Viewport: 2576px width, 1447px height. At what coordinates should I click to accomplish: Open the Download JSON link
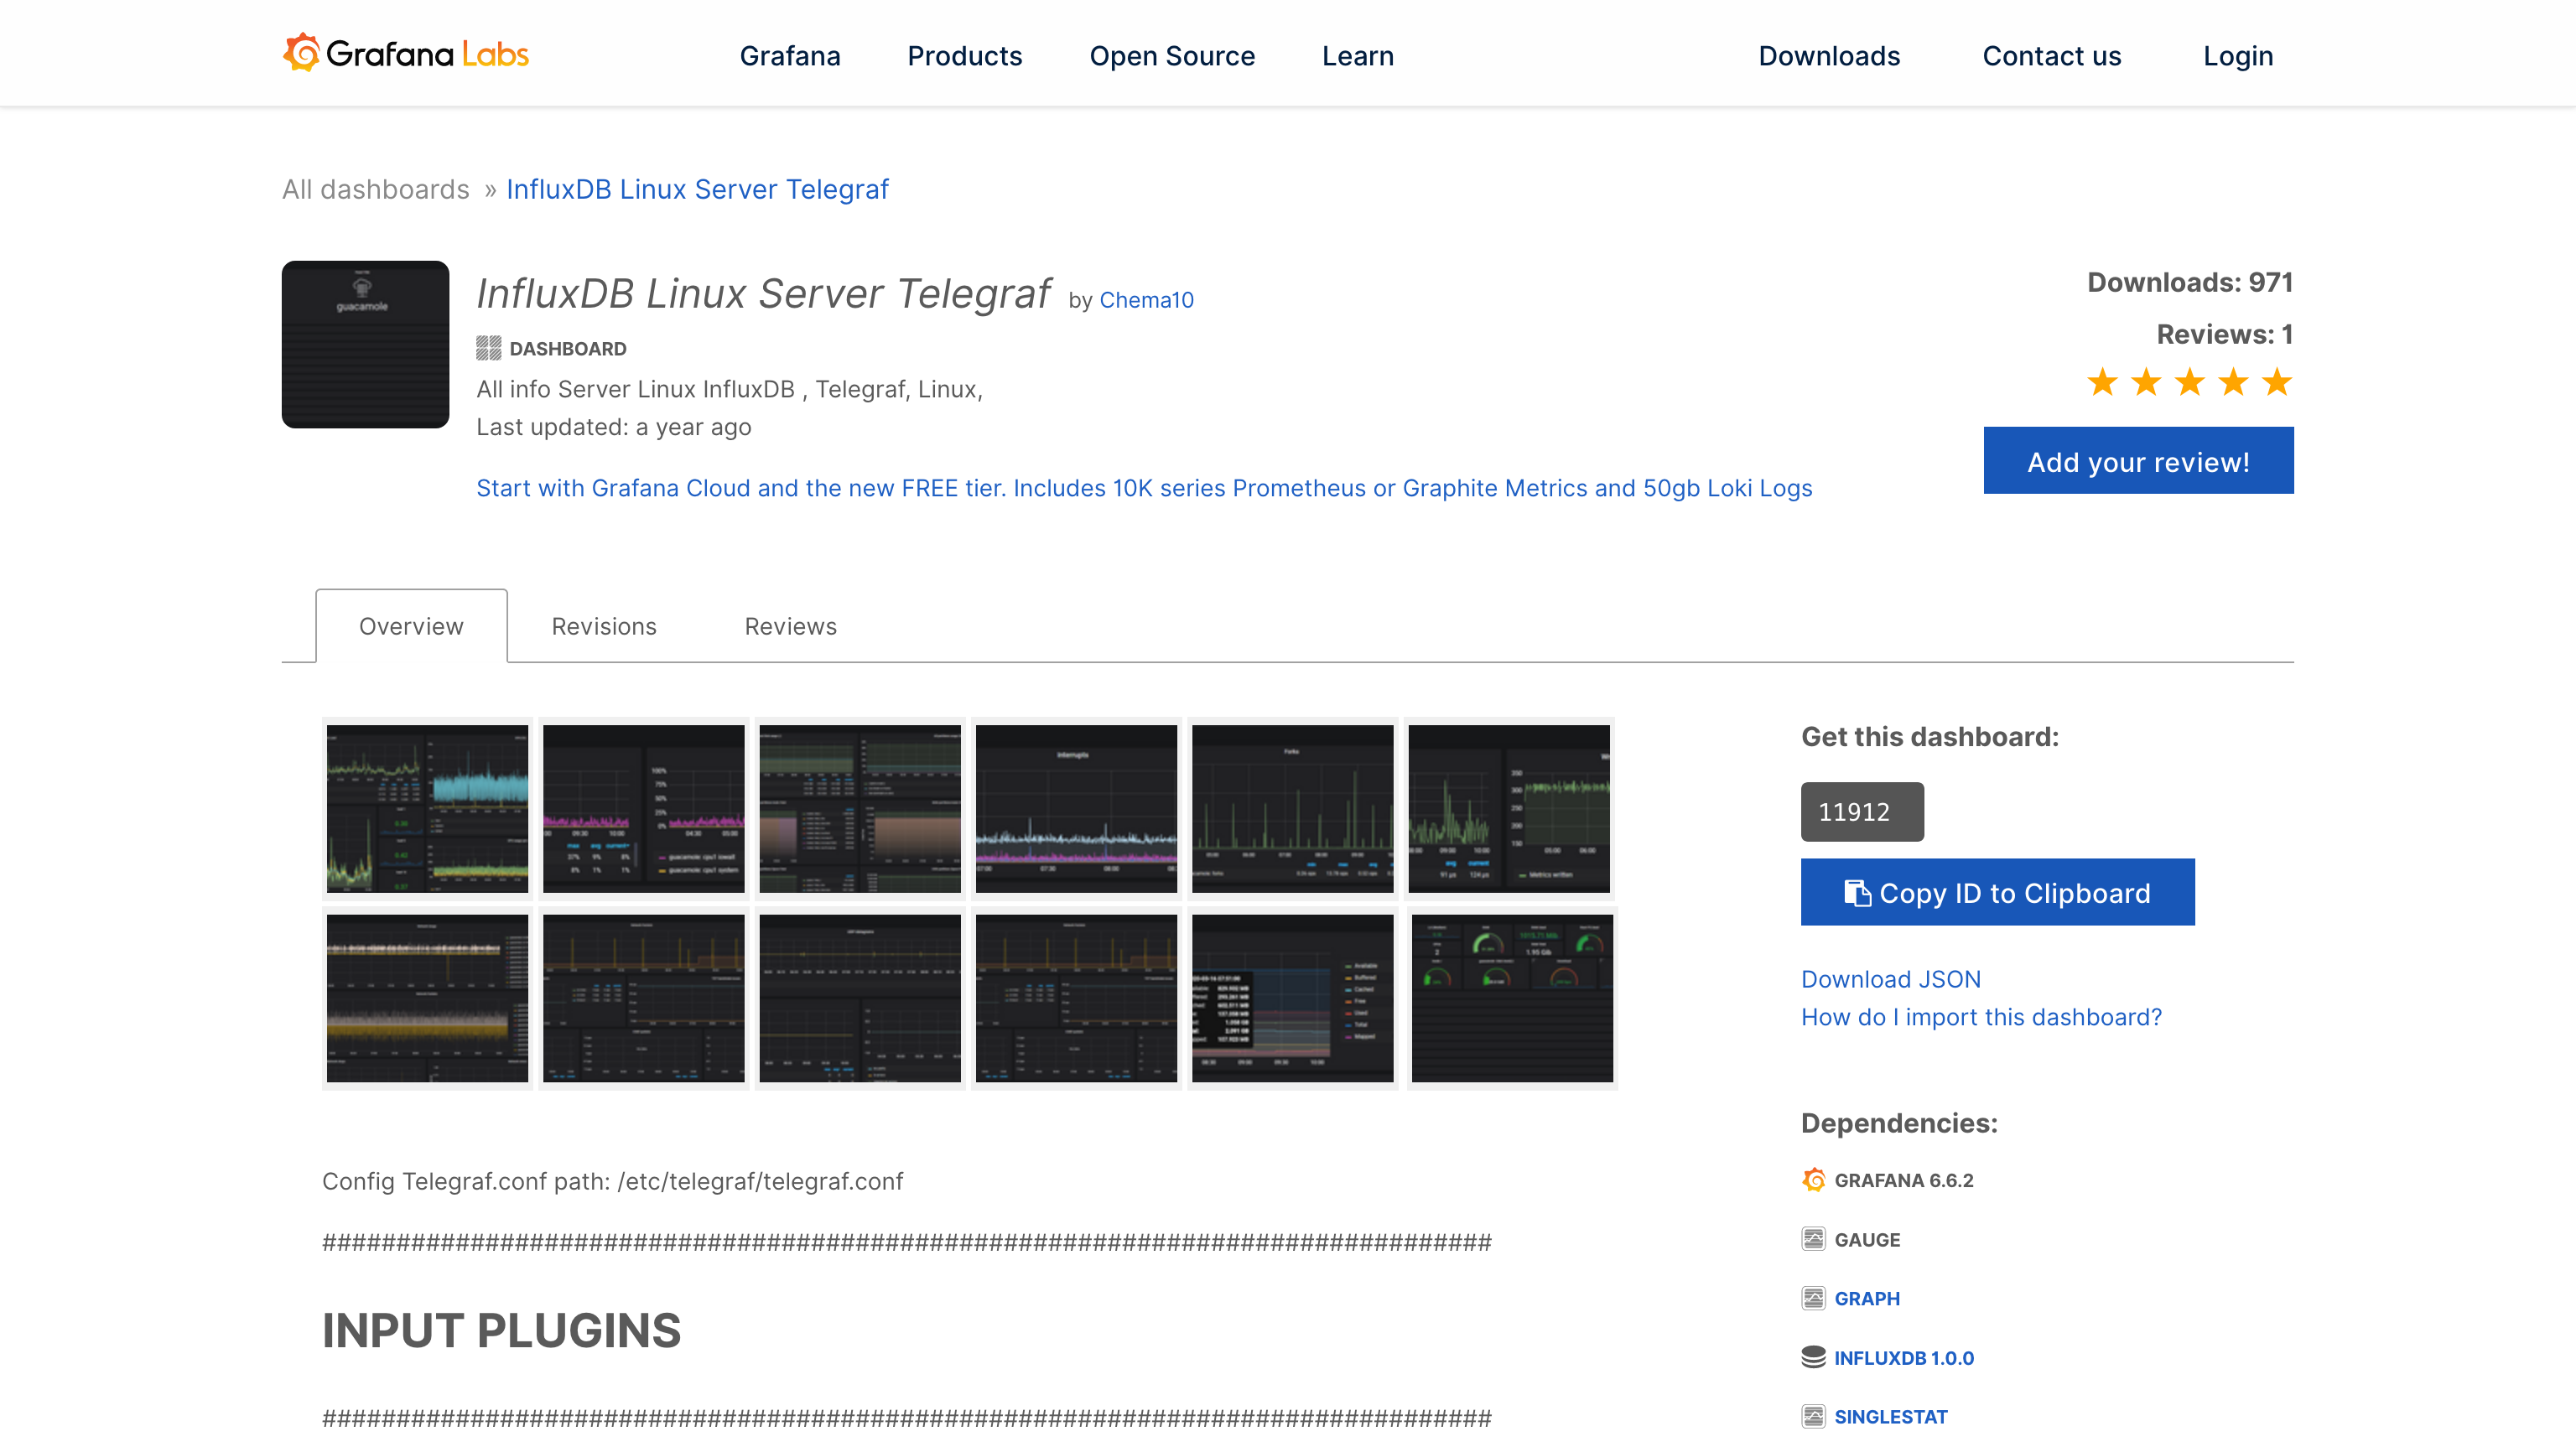[1890, 979]
